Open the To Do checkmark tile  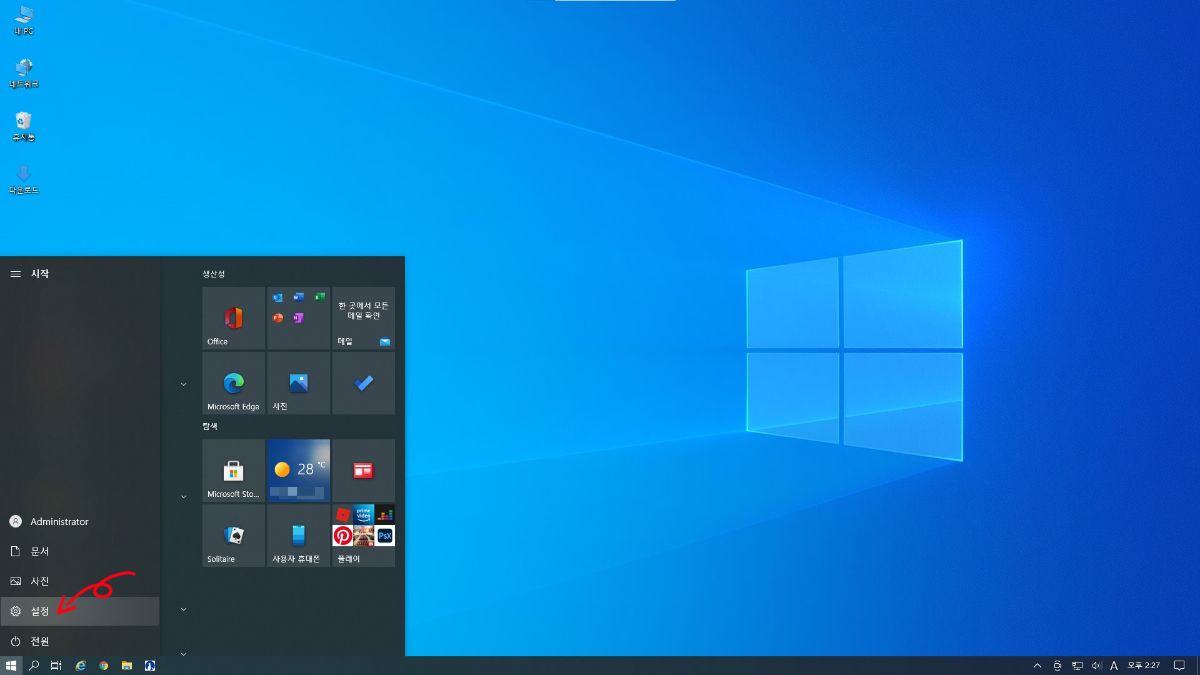(x=363, y=383)
